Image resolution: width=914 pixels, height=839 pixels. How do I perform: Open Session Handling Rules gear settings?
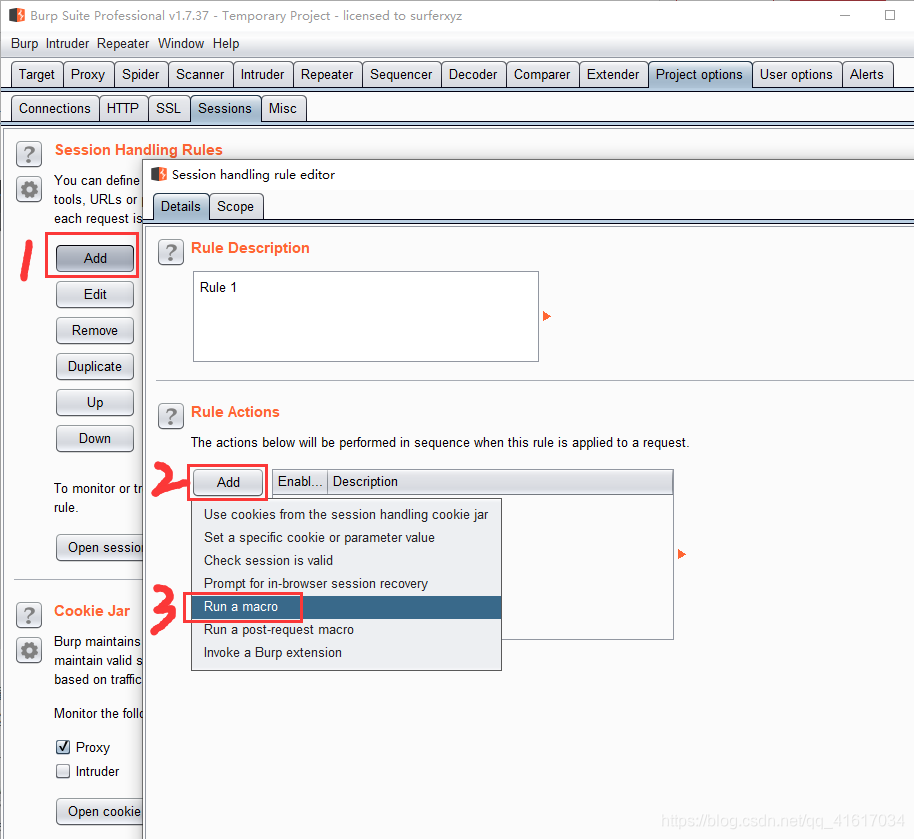tap(29, 189)
